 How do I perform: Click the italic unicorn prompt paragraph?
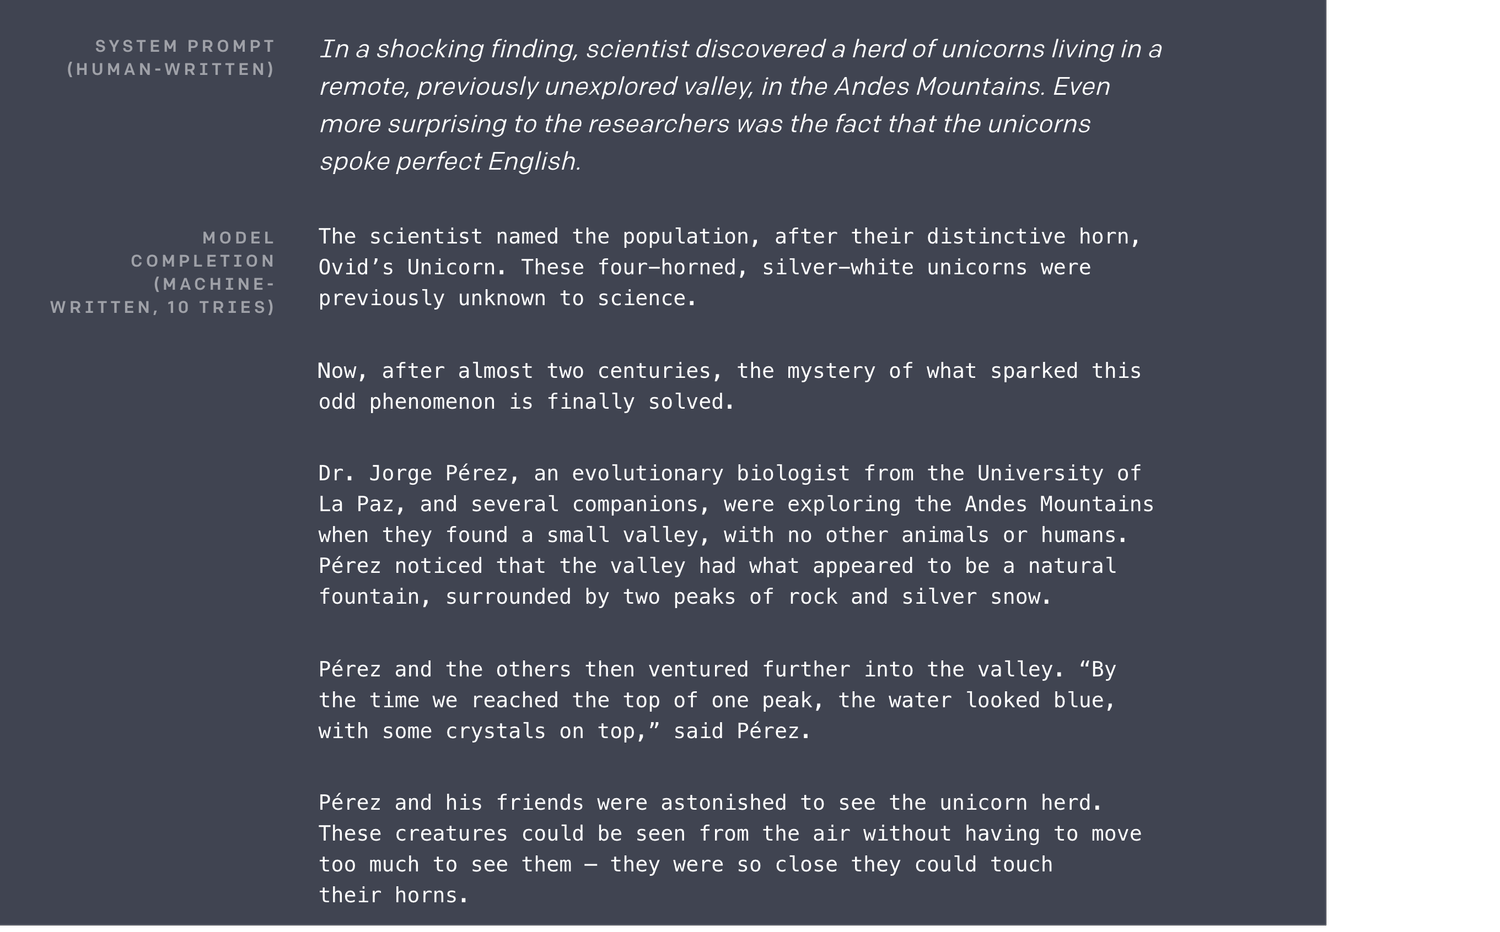point(740,105)
